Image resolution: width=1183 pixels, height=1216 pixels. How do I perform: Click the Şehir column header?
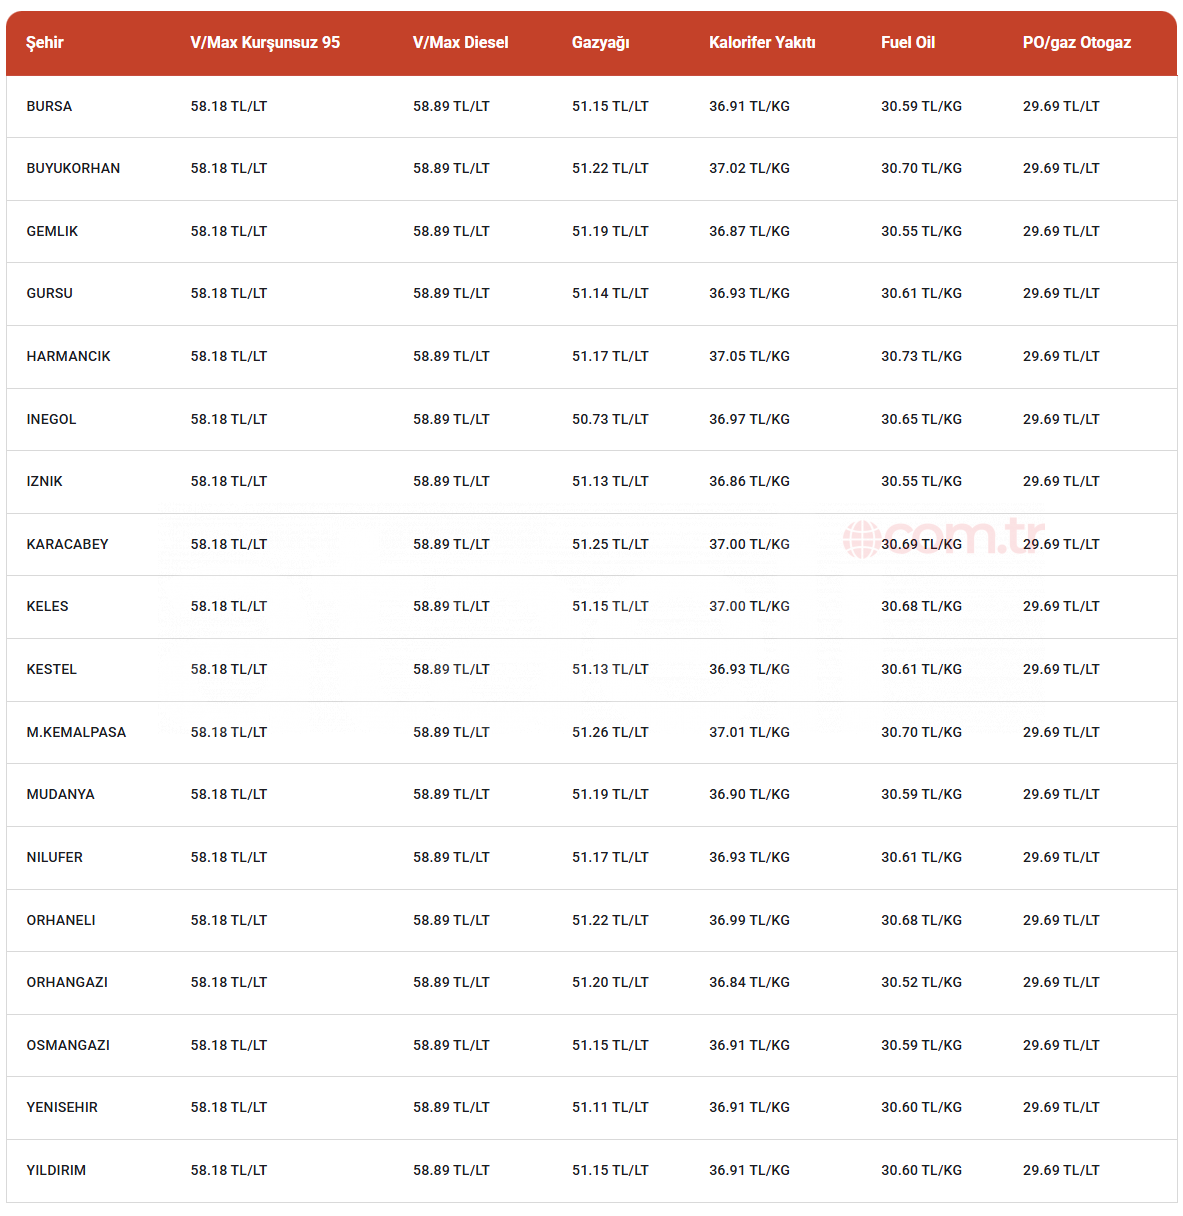click(45, 42)
